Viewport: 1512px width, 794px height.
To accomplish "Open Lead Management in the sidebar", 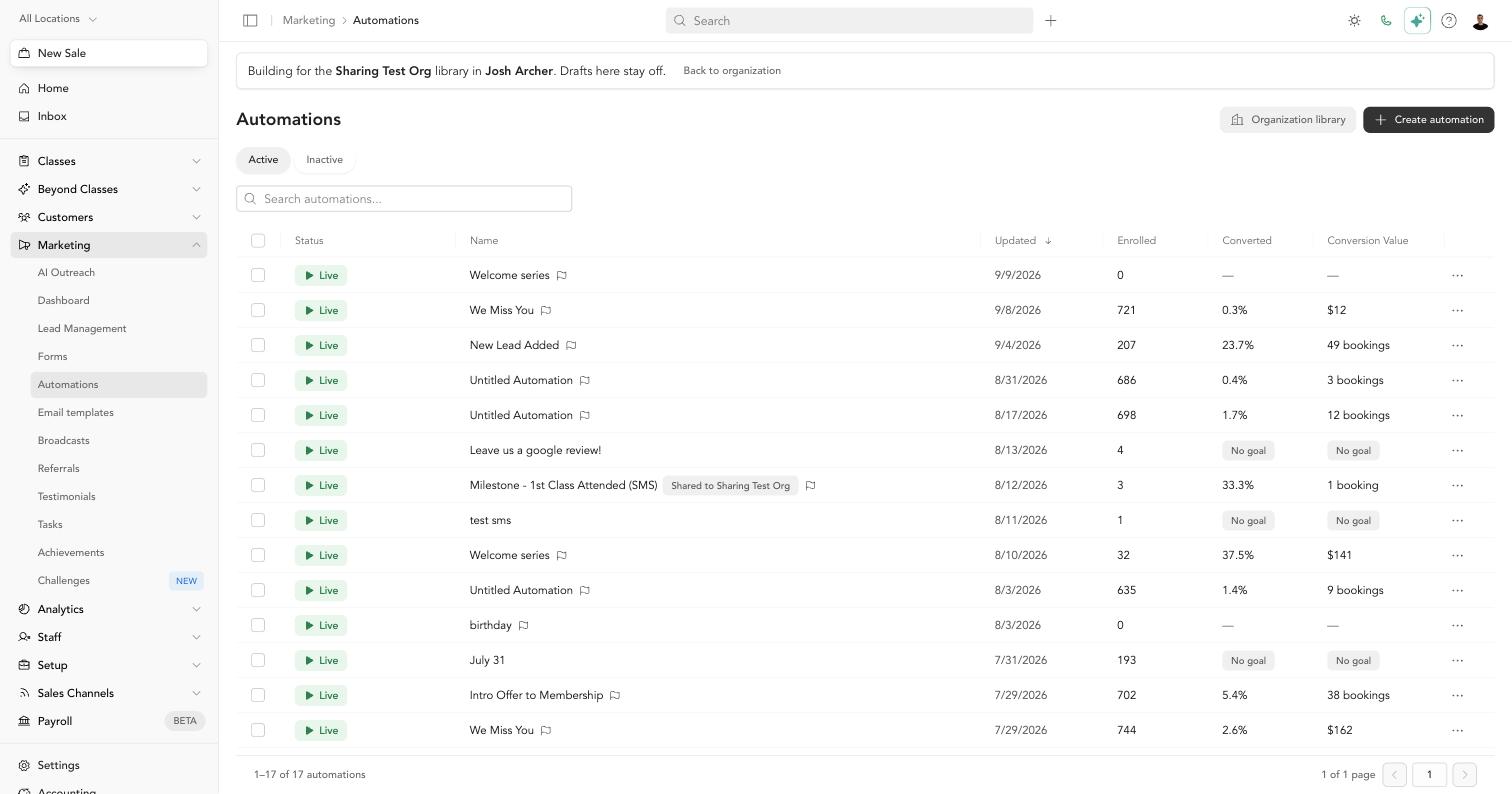I will pos(82,328).
